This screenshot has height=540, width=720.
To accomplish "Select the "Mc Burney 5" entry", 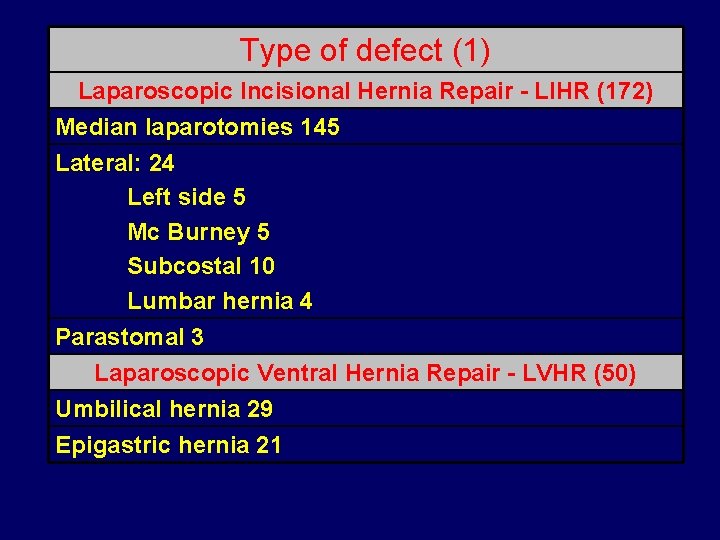I will (x=198, y=233).
